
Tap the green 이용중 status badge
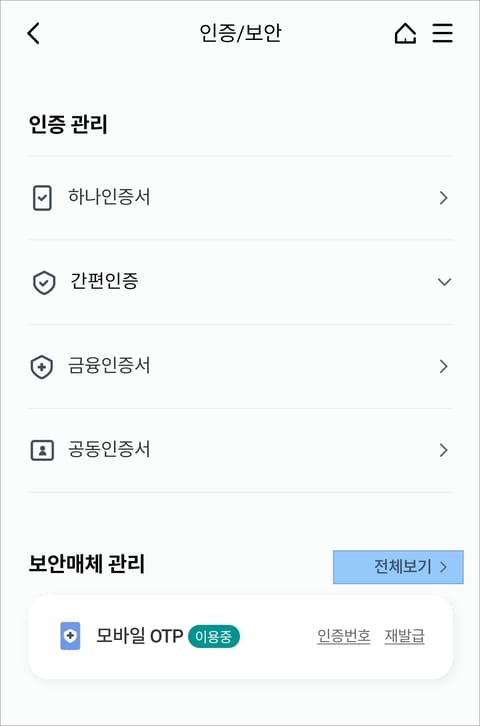click(x=213, y=636)
